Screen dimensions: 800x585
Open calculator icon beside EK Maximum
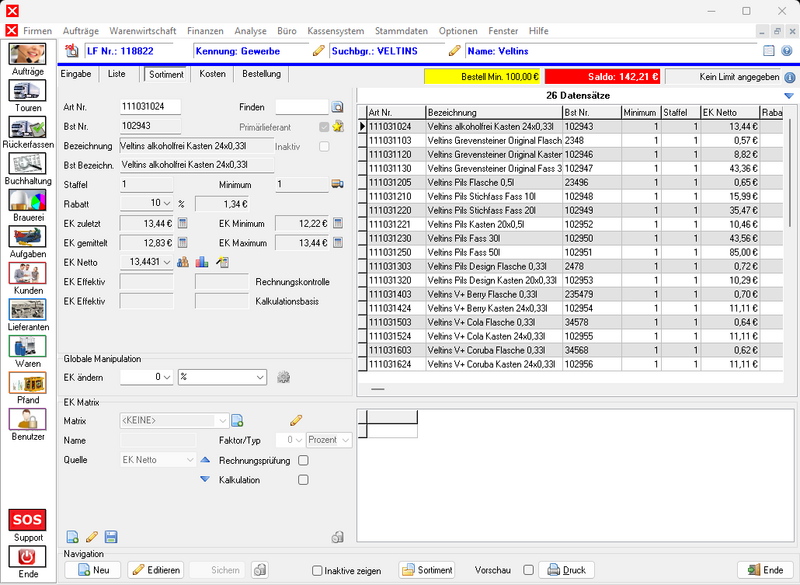(338, 242)
